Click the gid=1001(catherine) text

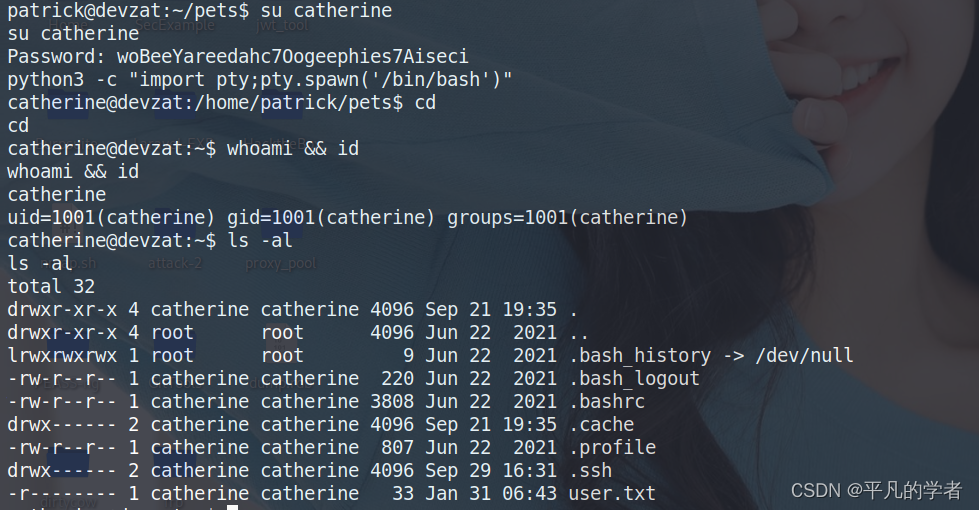point(331,218)
